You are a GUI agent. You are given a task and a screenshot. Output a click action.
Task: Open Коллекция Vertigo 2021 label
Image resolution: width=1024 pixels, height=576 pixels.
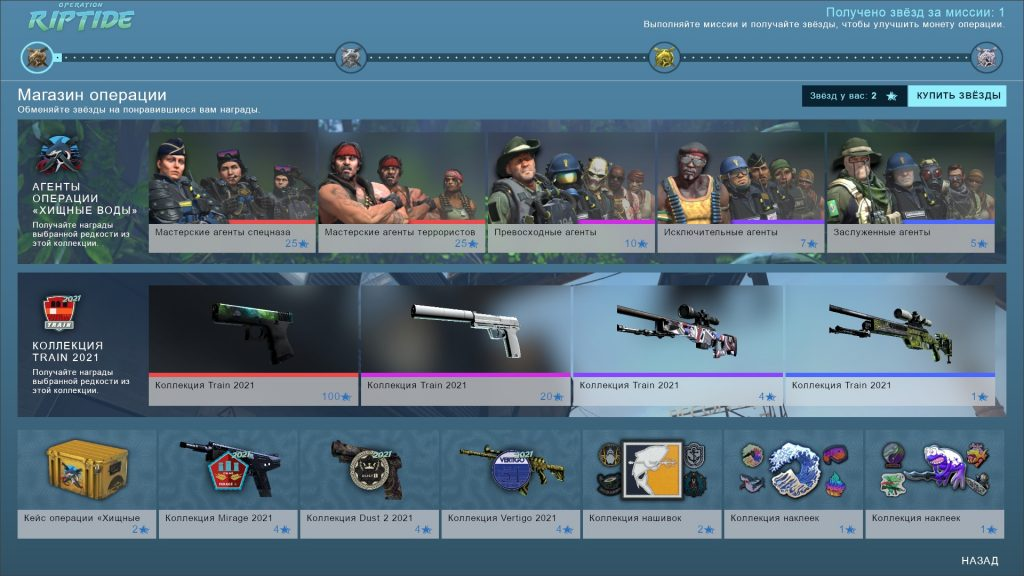point(502,518)
